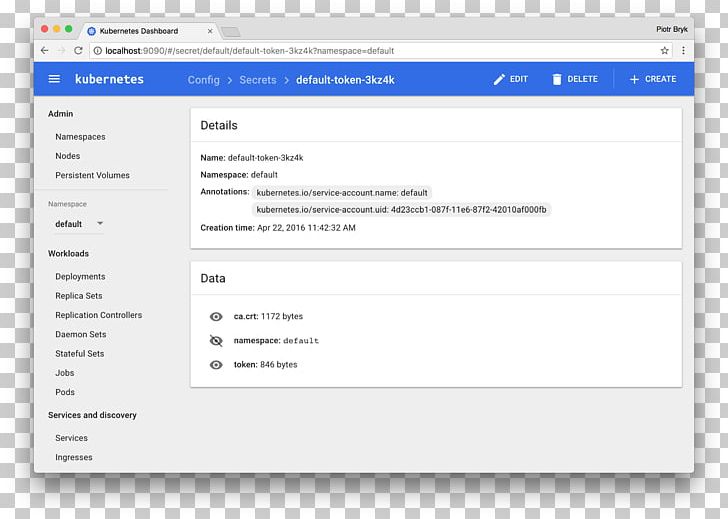Screen dimensions: 728x519
Task: Open Daemon Sets in the sidebar
Action: click(x=81, y=334)
